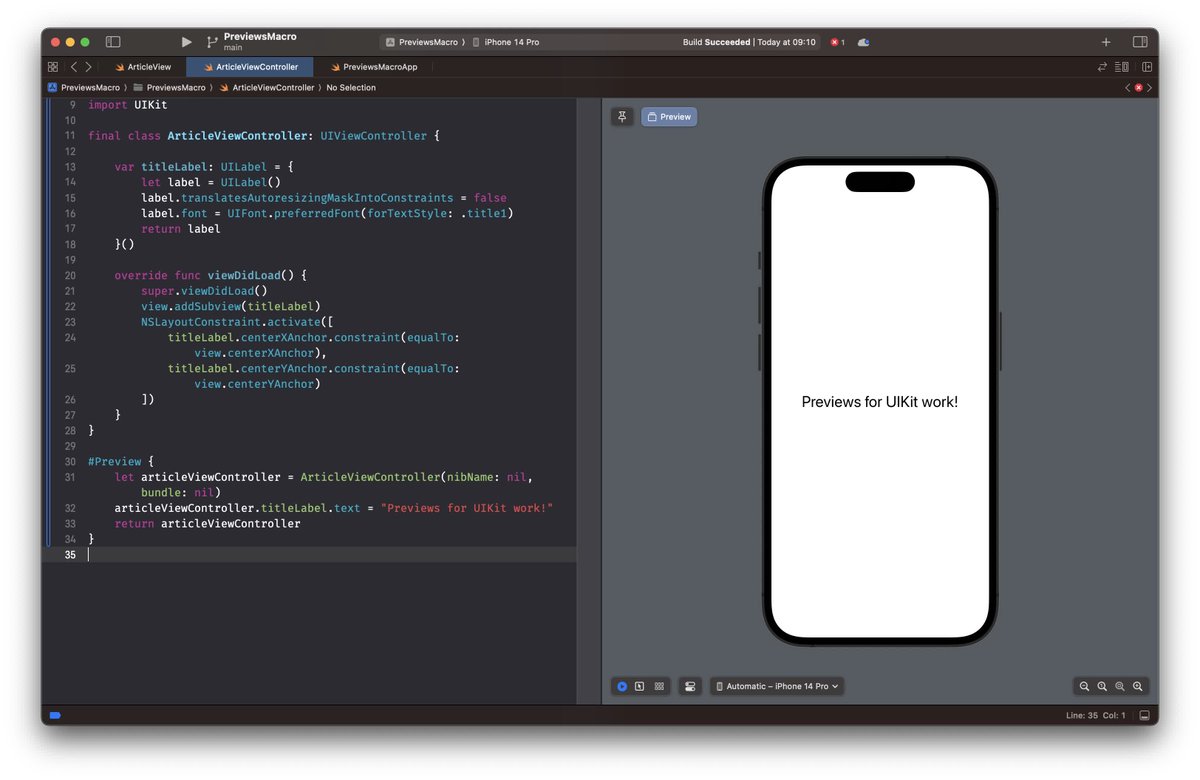1200x780 pixels.
Task: Switch to the PreviewsMacroApp tab
Action: coord(377,66)
